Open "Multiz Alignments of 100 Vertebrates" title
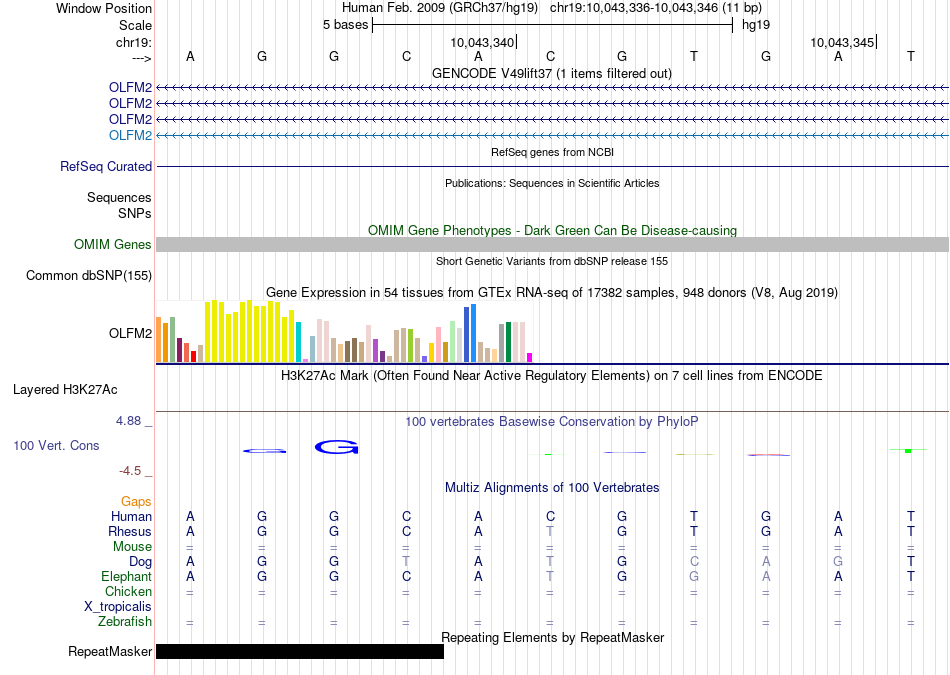The width and height of the screenshot is (950, 675). click(552, 488)
